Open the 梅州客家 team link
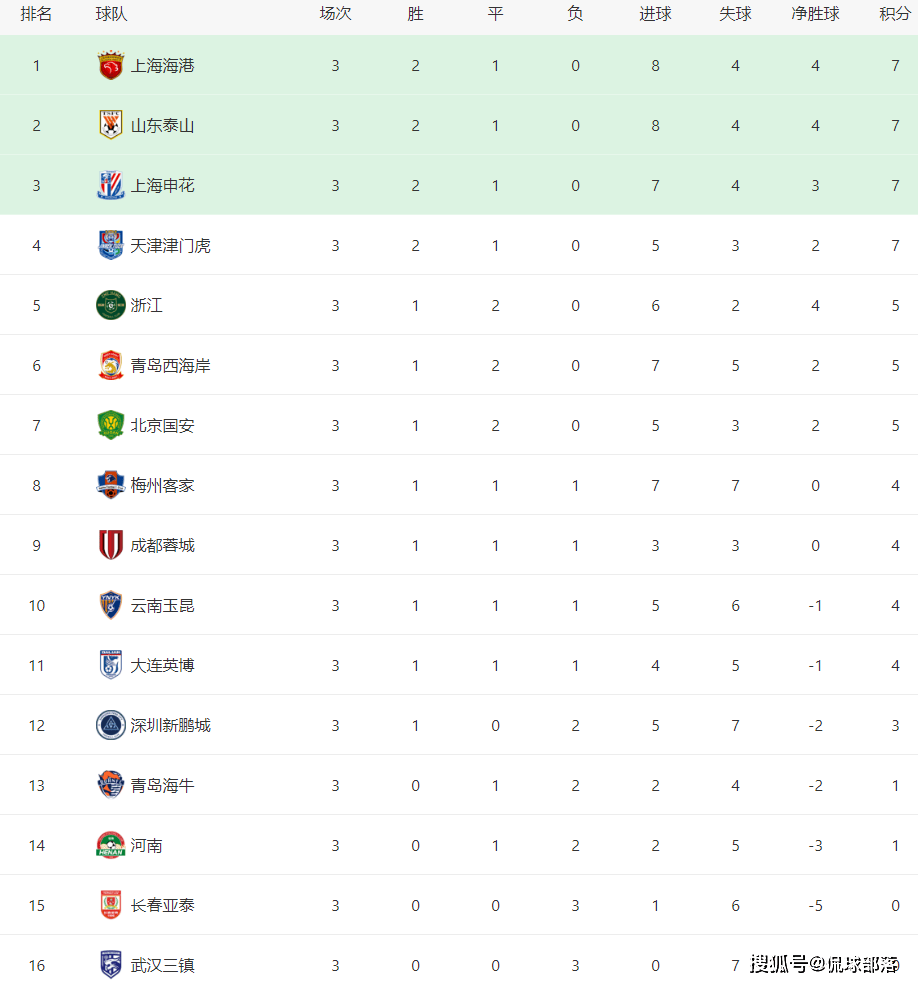 163,485
